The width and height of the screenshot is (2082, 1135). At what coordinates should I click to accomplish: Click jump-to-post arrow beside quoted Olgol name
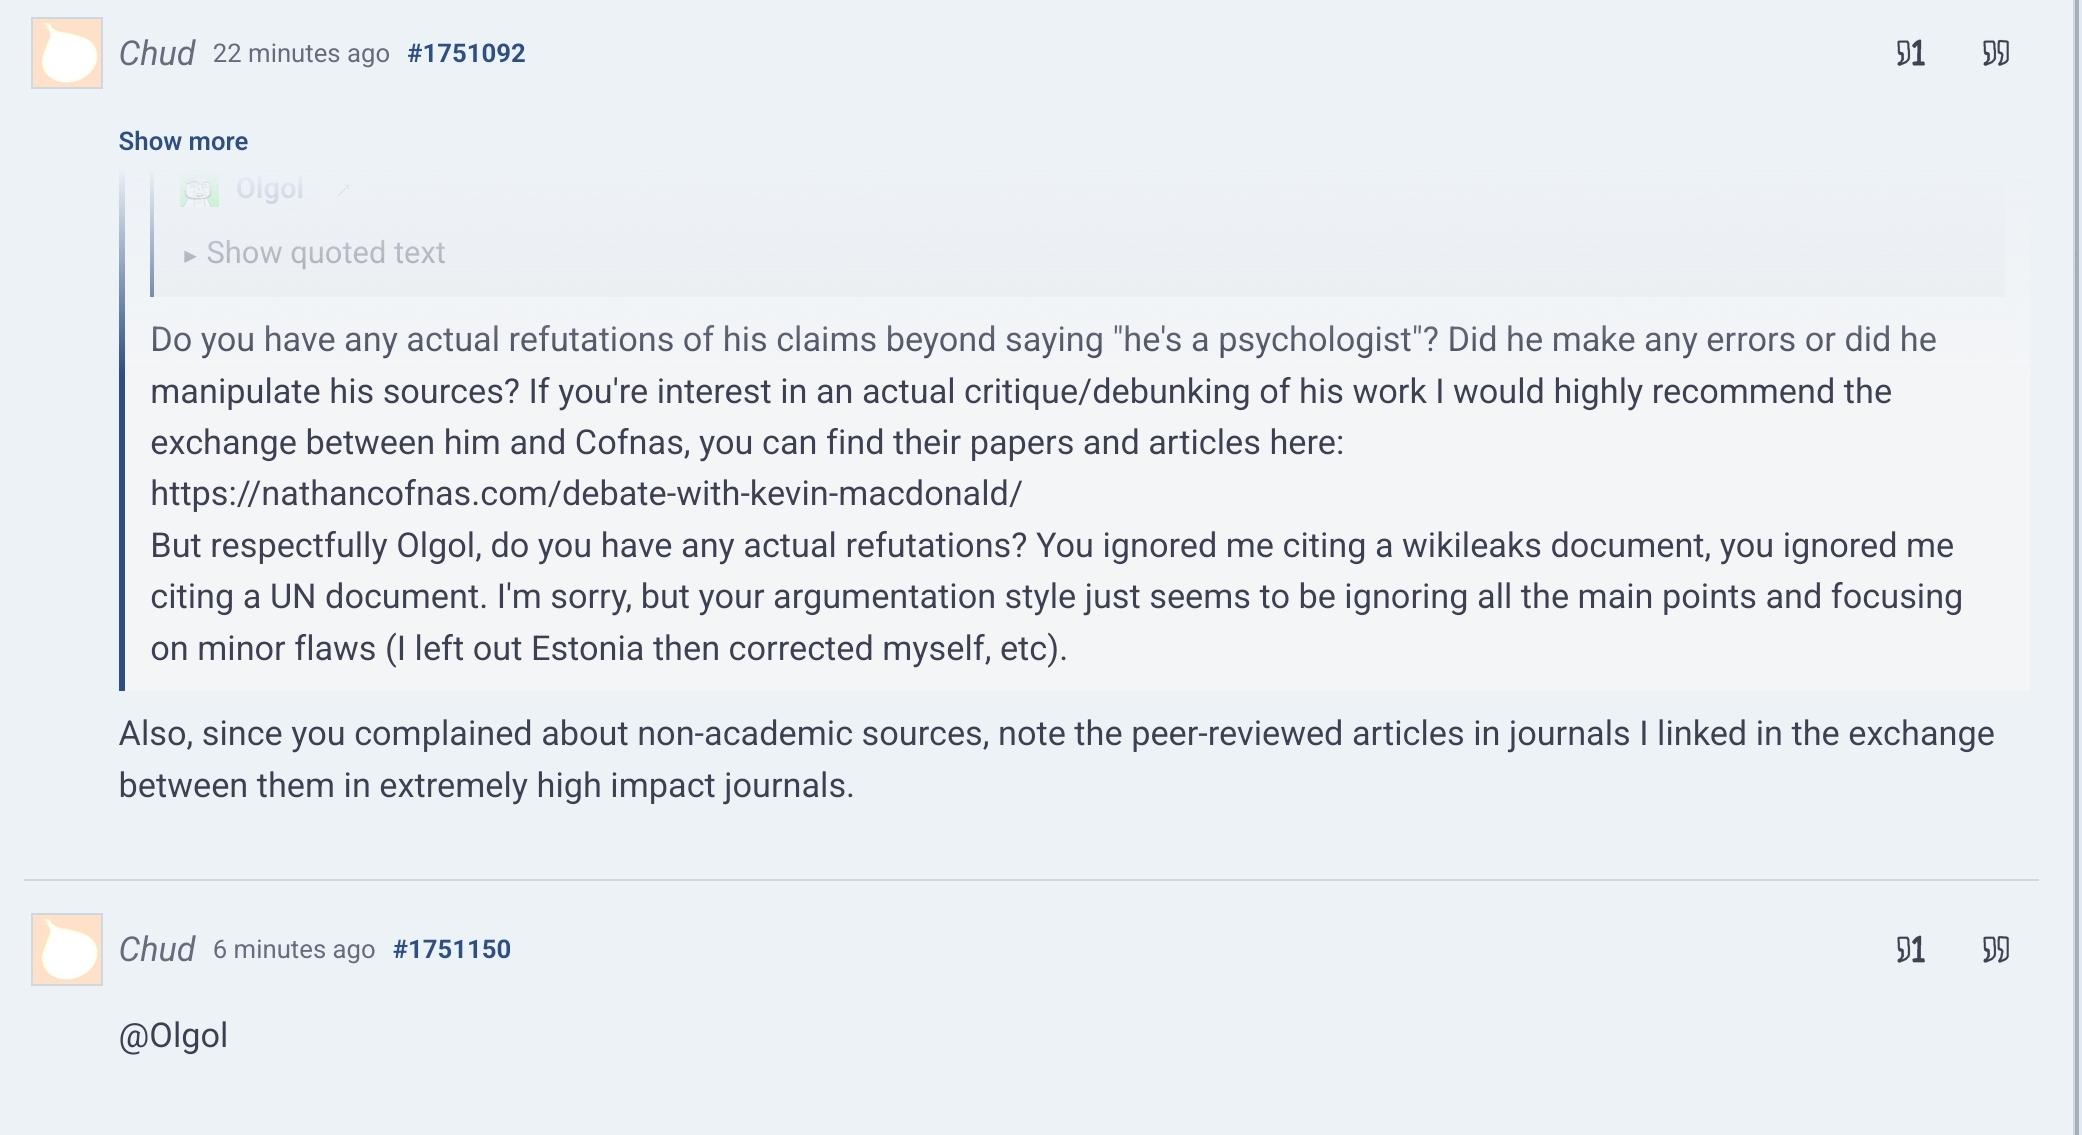(343, 190)
